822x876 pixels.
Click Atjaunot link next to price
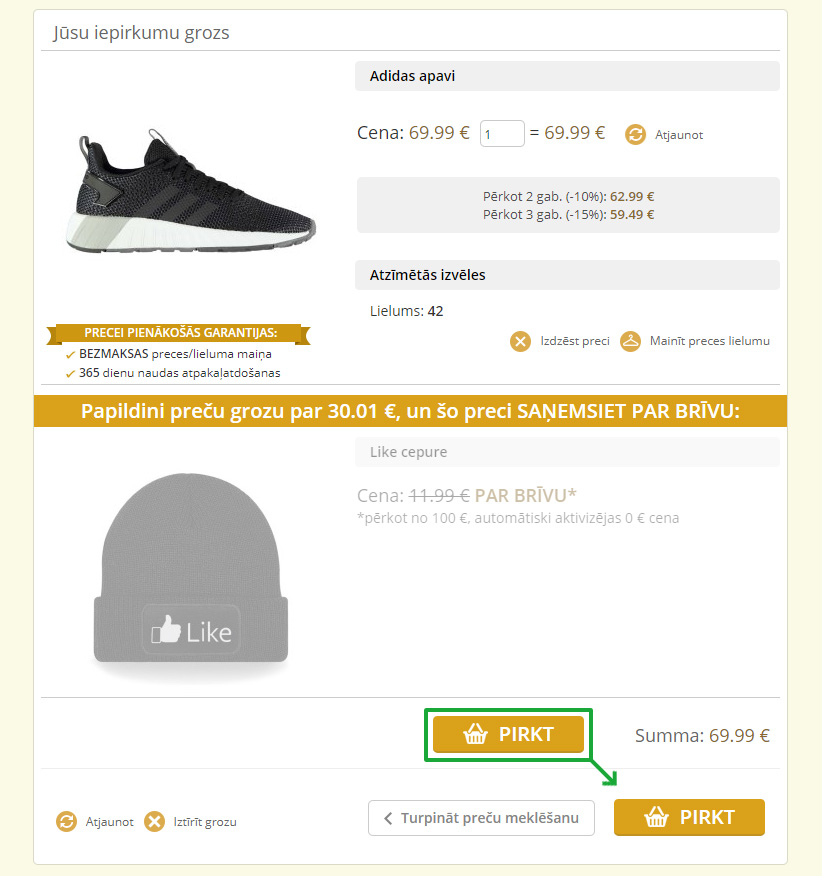point(679,135)
